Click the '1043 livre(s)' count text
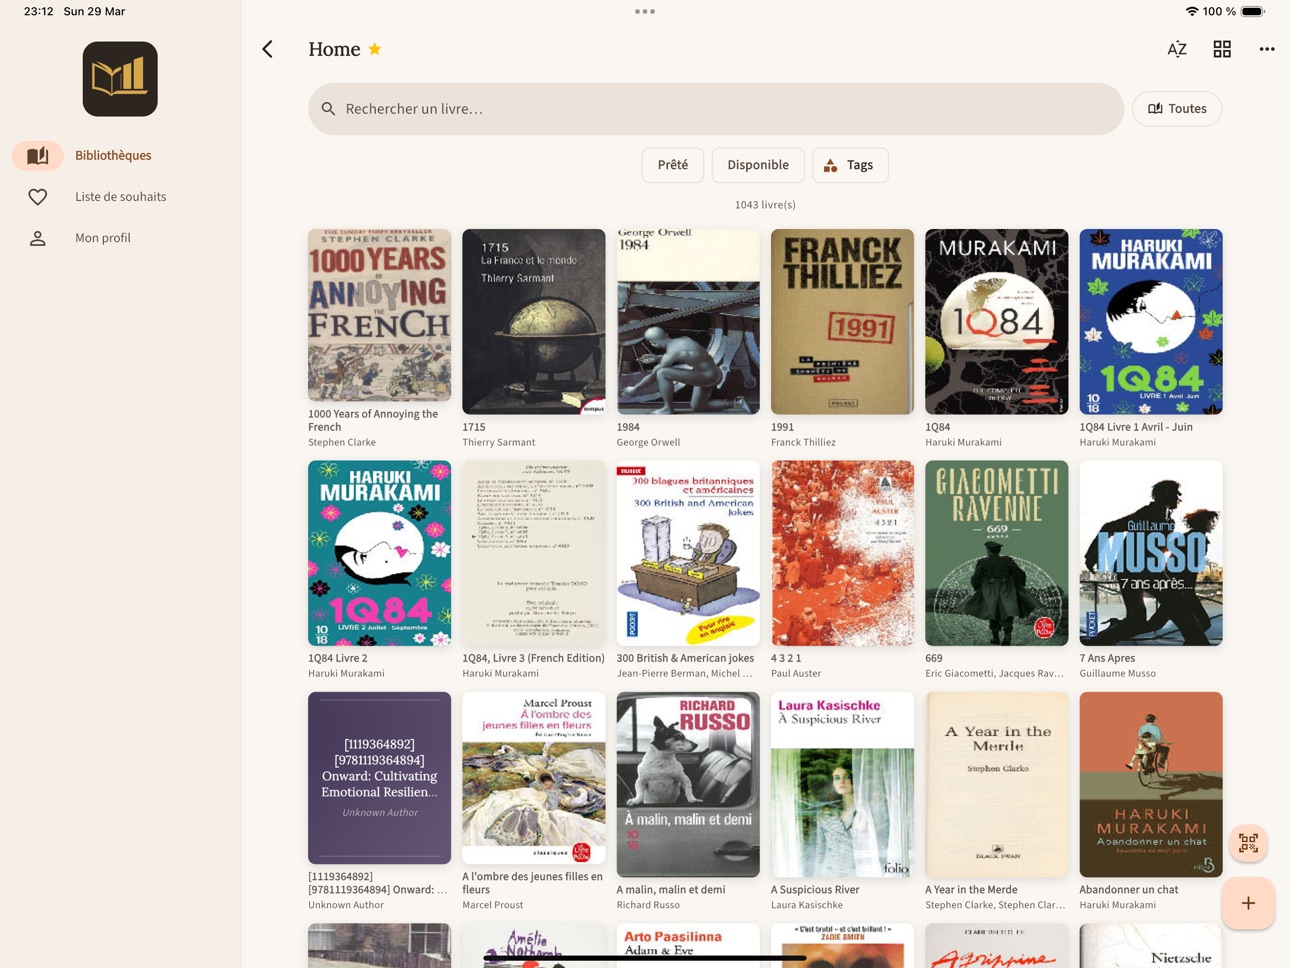1290x968 pixels. click(x=765, y=205)
